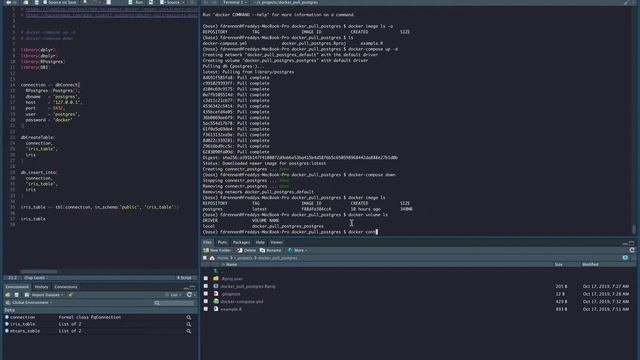Screen dimensions: 640x360
Task: Open the Import Dataset dropdown
Action: tap(44, 295)
